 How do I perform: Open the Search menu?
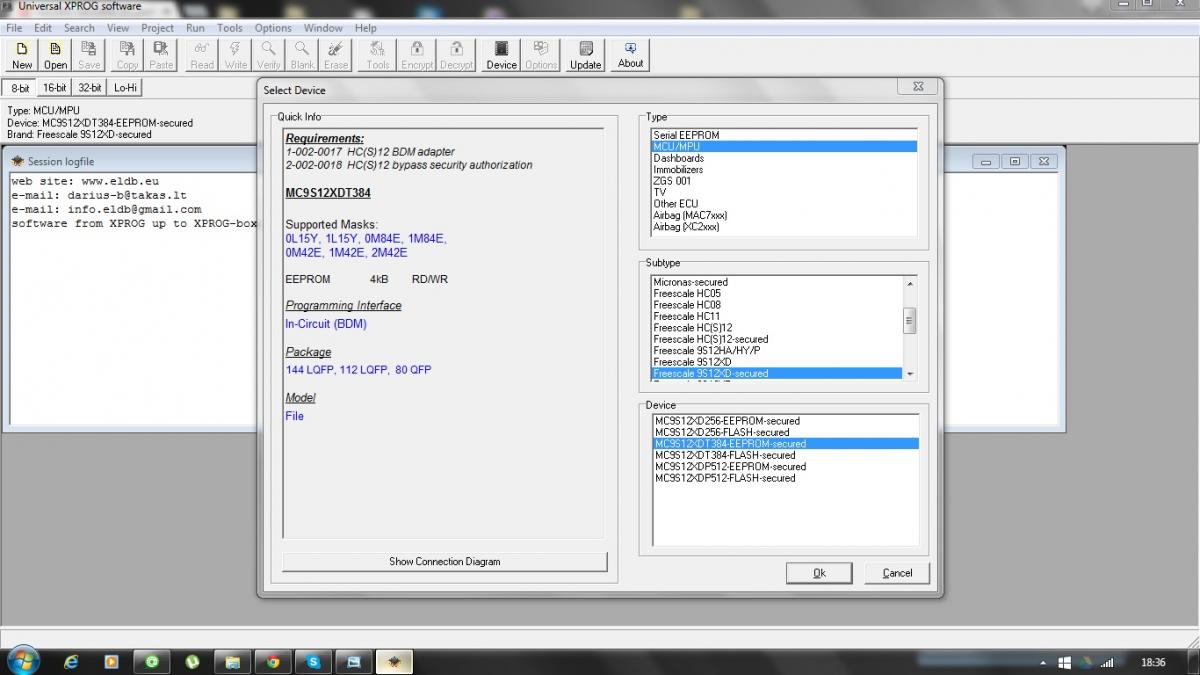pos(79,28)
